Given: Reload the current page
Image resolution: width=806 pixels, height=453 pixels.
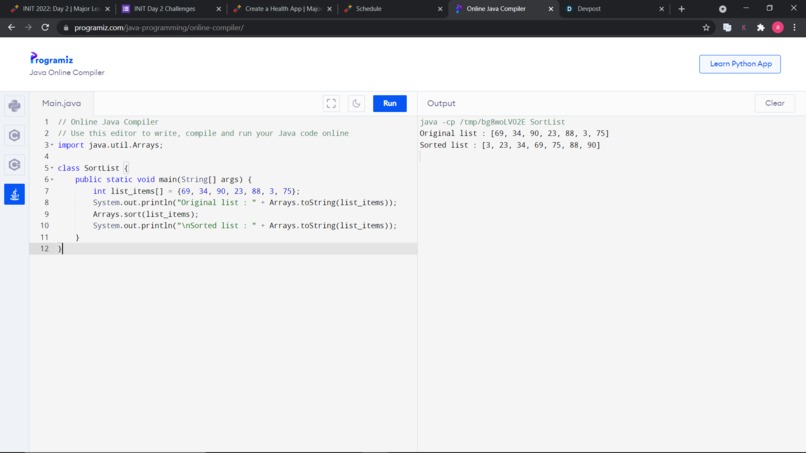Looking at the screenshot, I should (45, 28).
